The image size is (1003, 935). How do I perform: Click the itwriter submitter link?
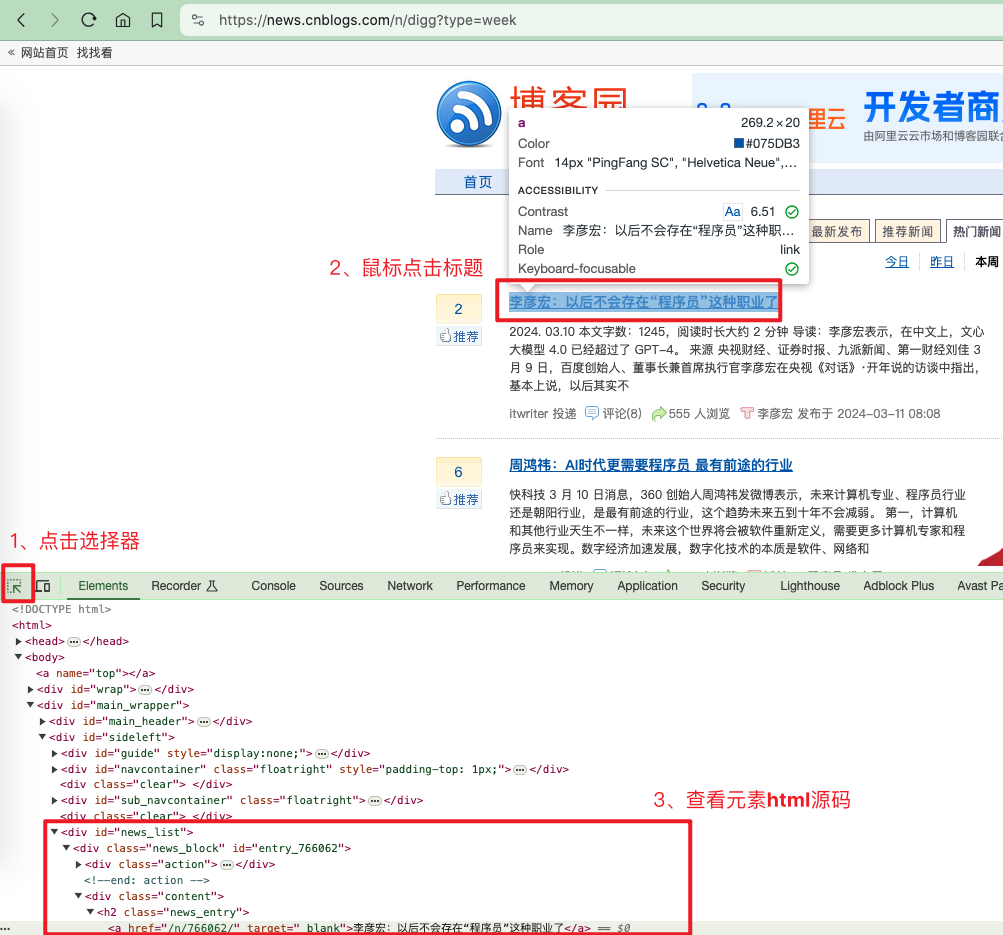528,414
